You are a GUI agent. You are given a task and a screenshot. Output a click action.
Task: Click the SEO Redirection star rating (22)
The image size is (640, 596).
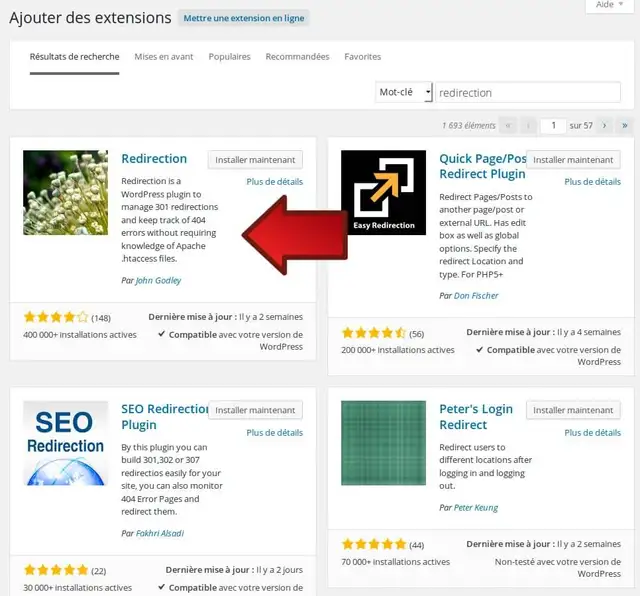tap(56, 570)
